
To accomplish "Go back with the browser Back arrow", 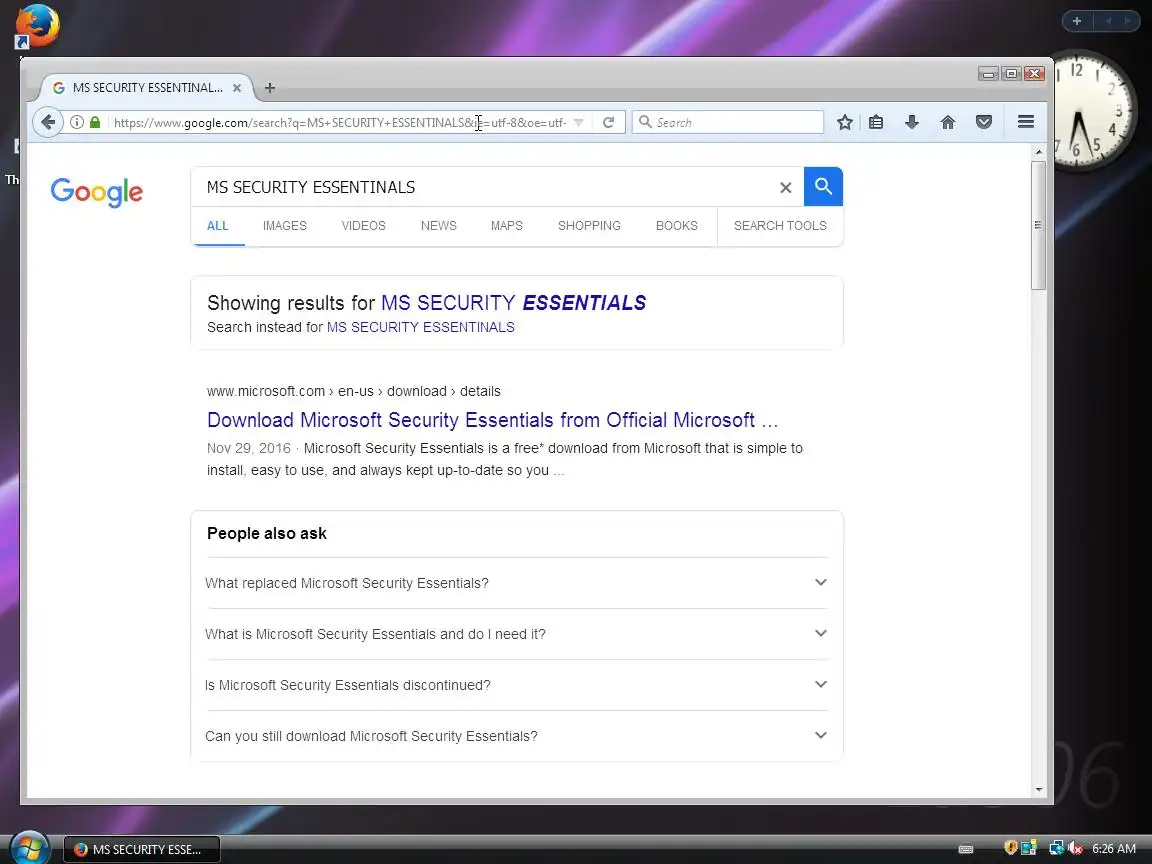I will click(x=48, y=122).
